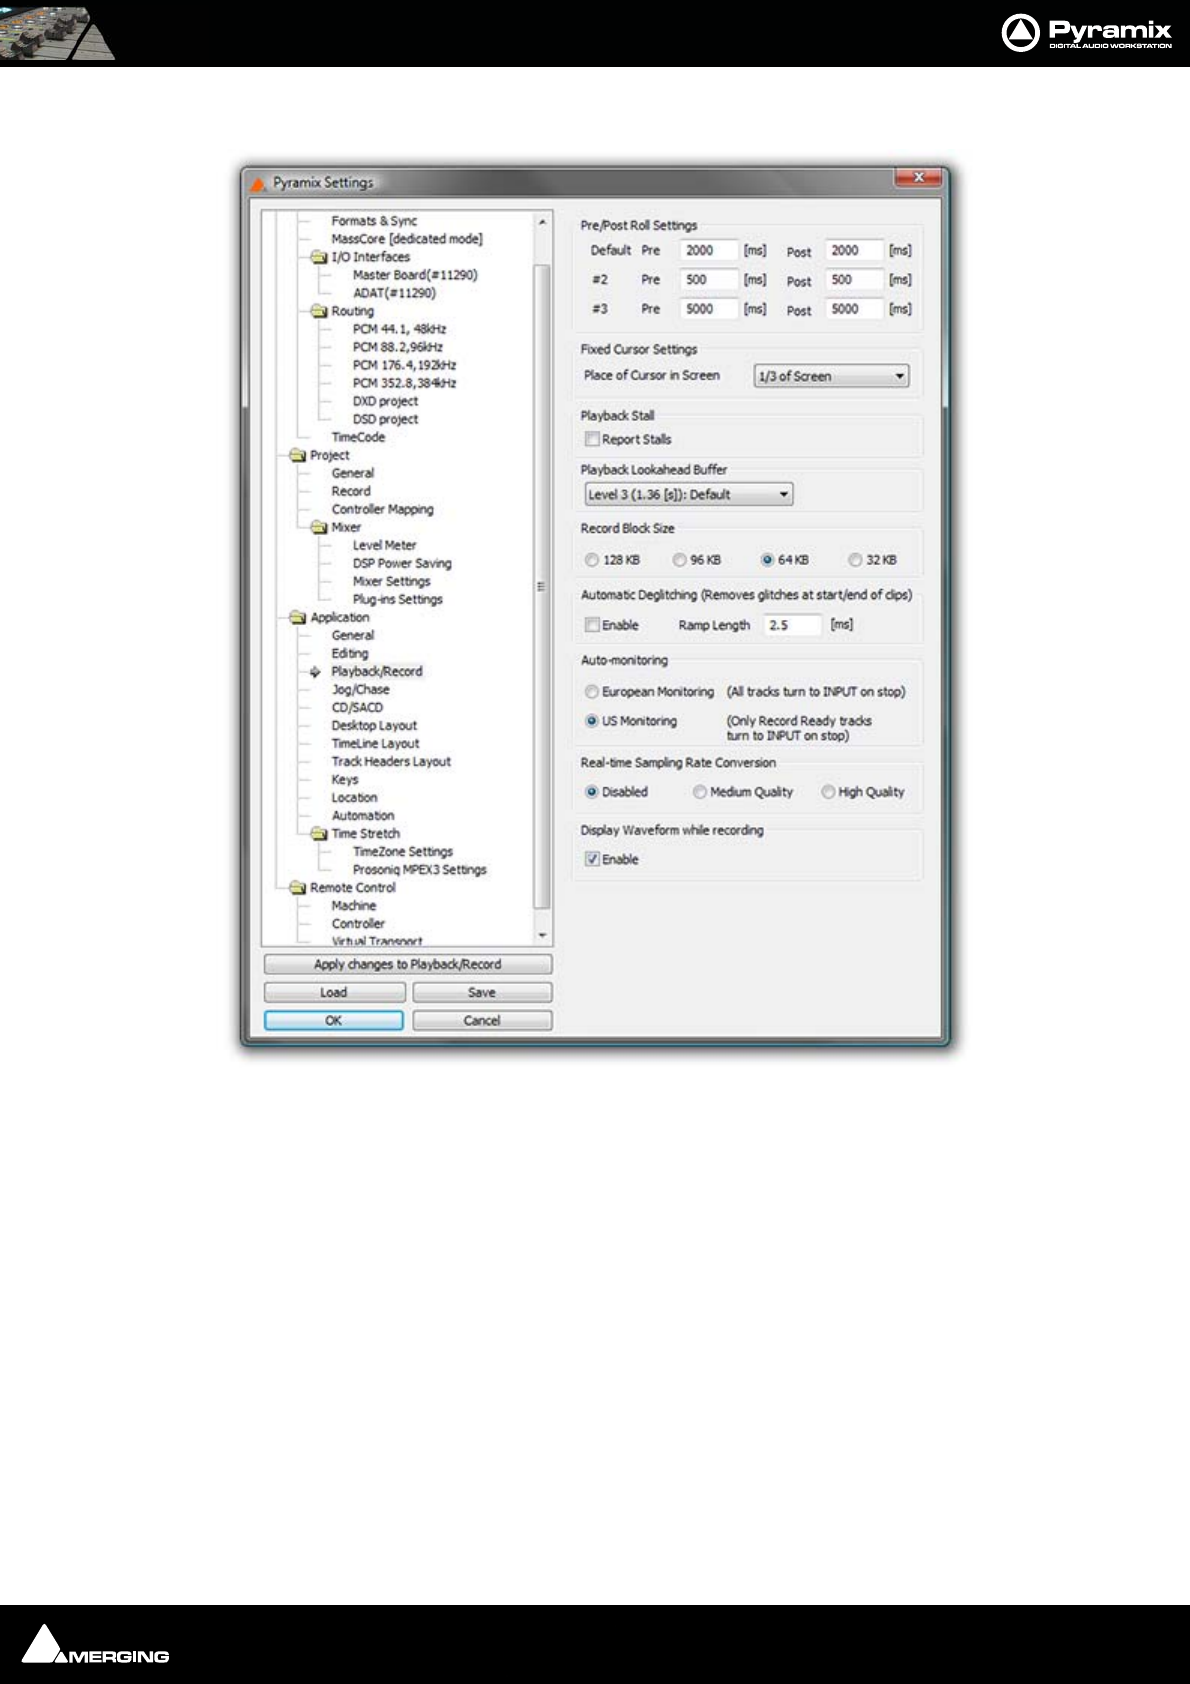The width and height of the screenshot is (1190, 1684).
Task: Click the Default Pre roll field
Action: pyautogui.click(x=709, y=251)
